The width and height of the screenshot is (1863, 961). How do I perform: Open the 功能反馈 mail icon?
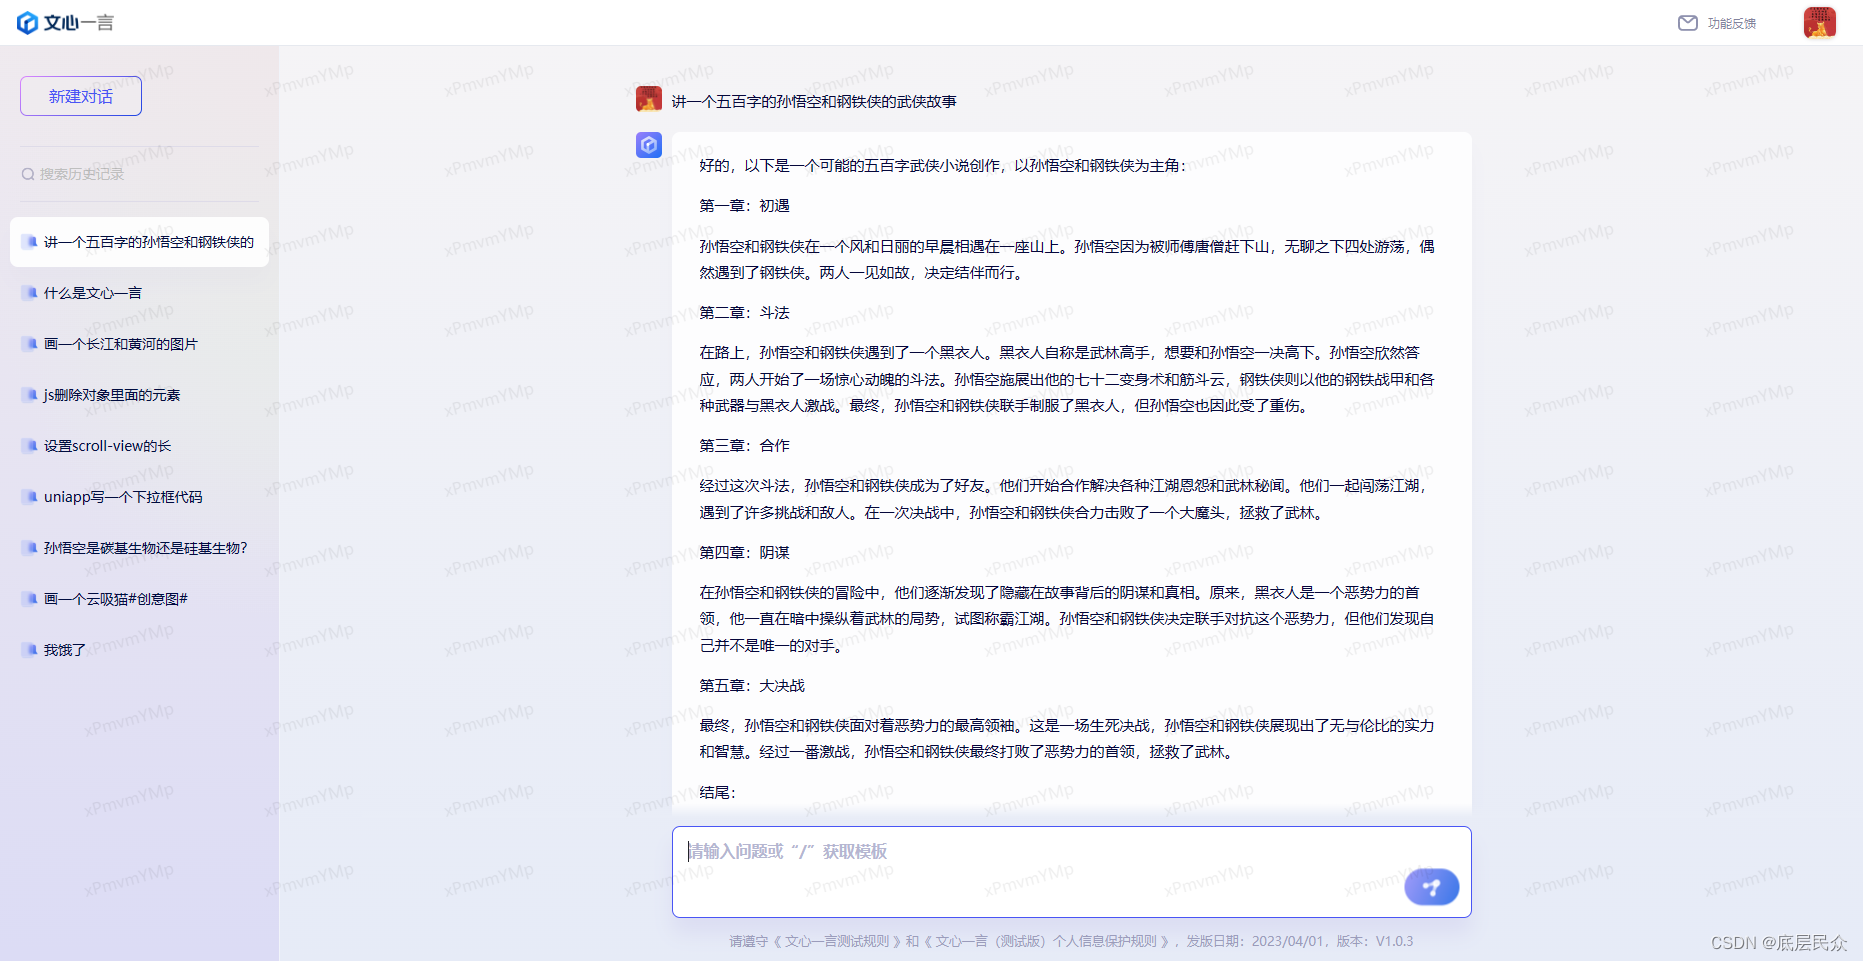point(1688,23)
